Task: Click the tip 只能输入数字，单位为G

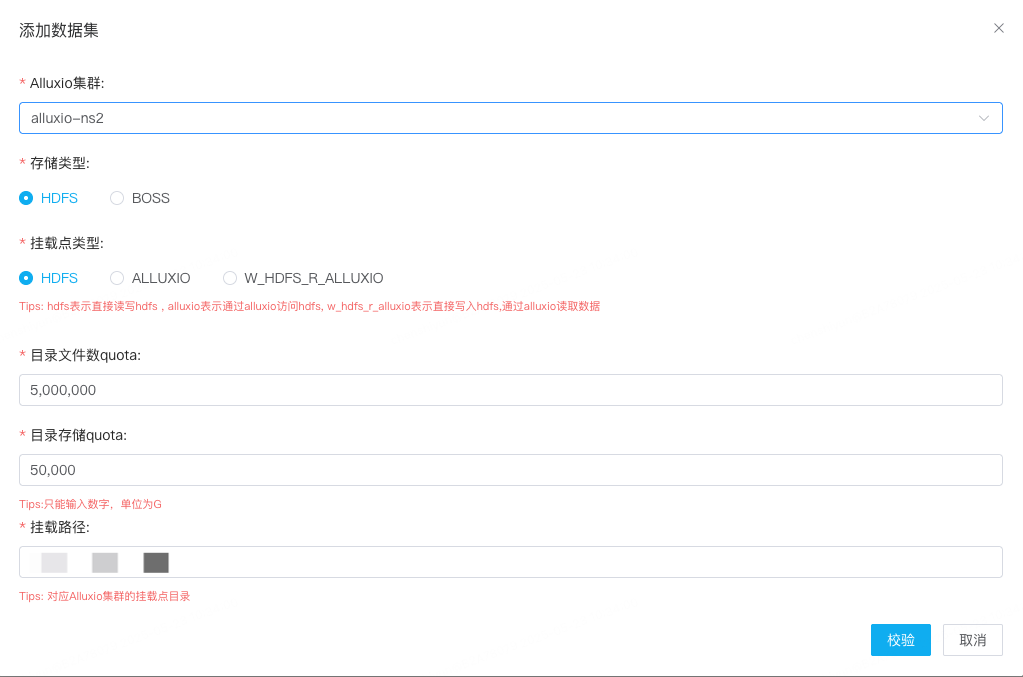Action: 90,504
